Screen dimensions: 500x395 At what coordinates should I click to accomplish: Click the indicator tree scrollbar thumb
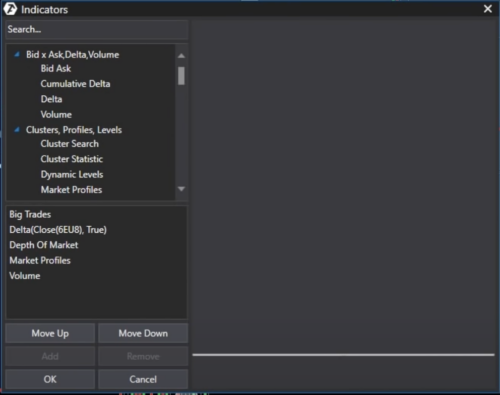tap(181, 76)
